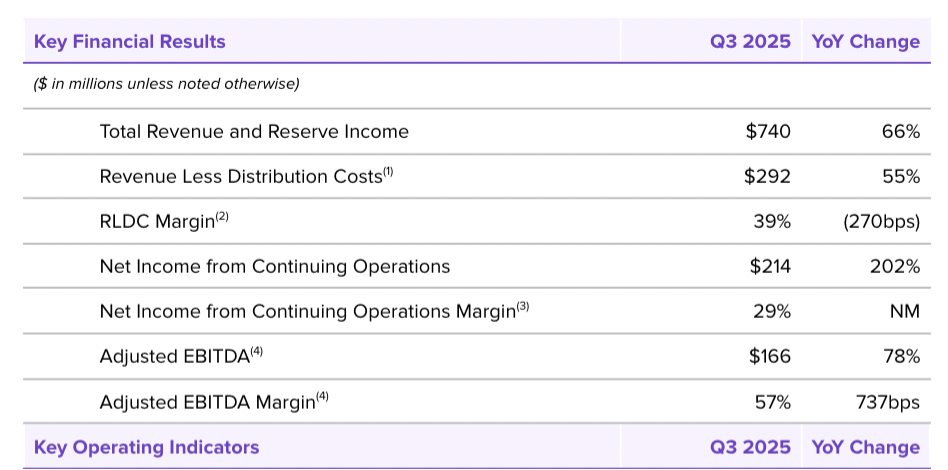Select the Total Revenue and Reserve Income row label
This screenshot has width=948, height=470.
pos(254,132)
